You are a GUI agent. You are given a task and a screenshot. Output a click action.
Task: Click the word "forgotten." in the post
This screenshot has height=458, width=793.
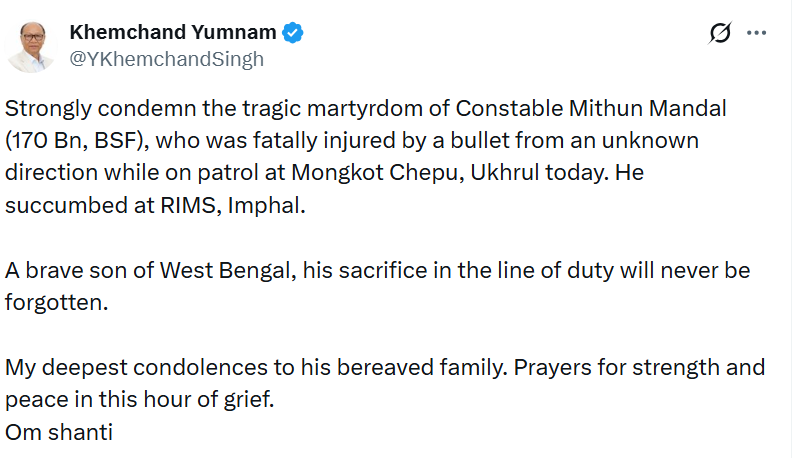pos(55,301)
